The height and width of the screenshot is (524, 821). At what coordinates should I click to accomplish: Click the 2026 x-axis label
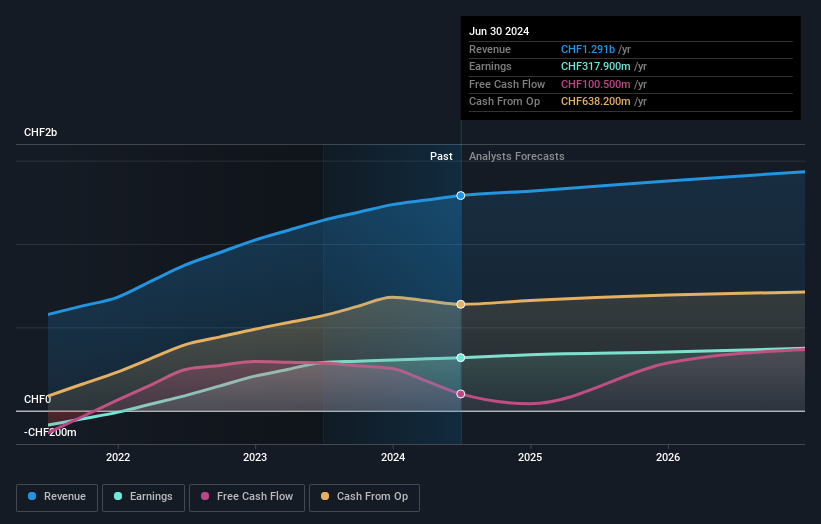[668, 457]
